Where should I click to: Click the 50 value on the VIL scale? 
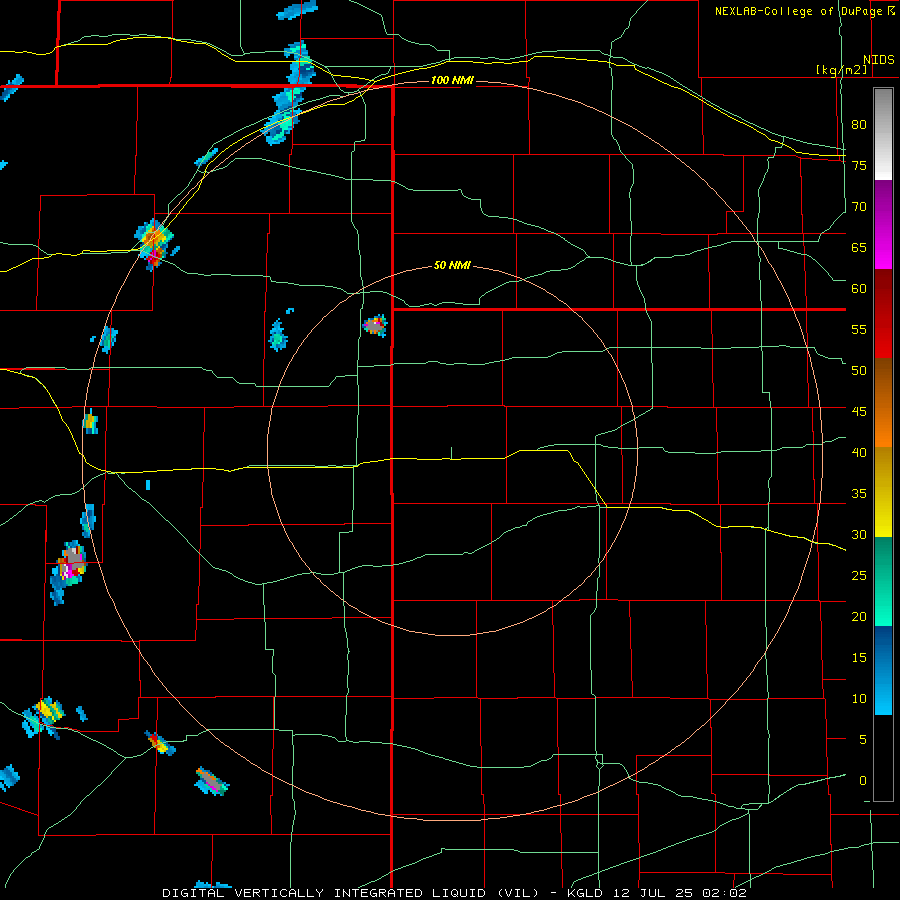[x=859, y=371]
